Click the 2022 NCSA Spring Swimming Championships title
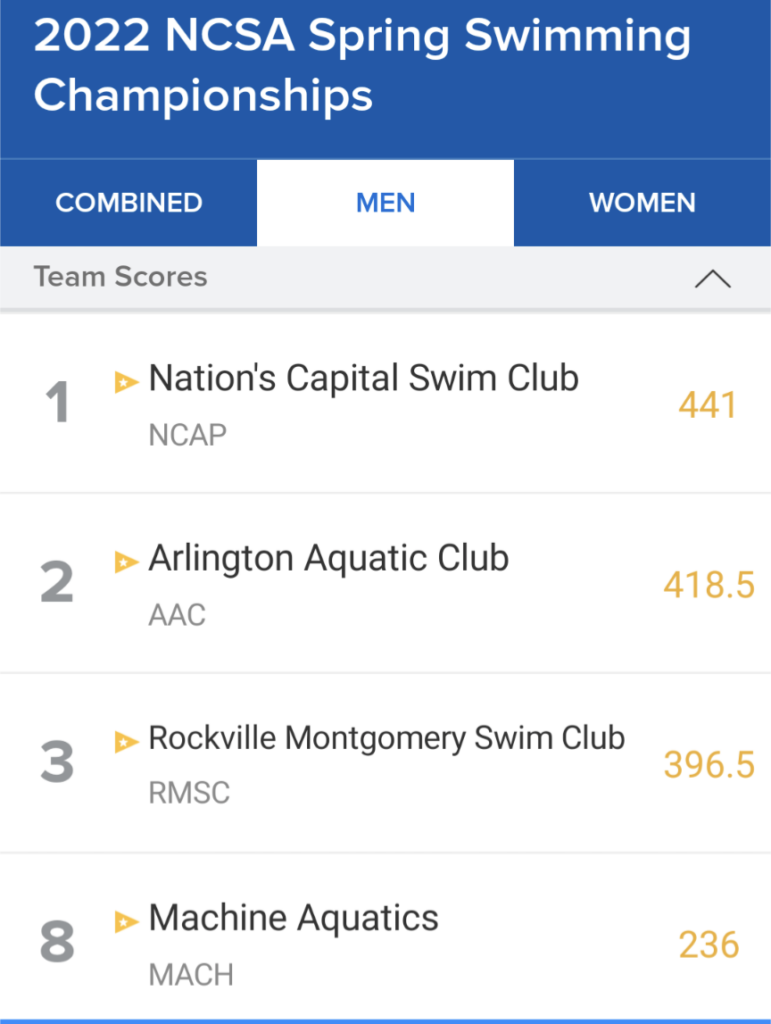Image resolution: width=771 pixels, height=1024 pixels. [x=362, y=65]
